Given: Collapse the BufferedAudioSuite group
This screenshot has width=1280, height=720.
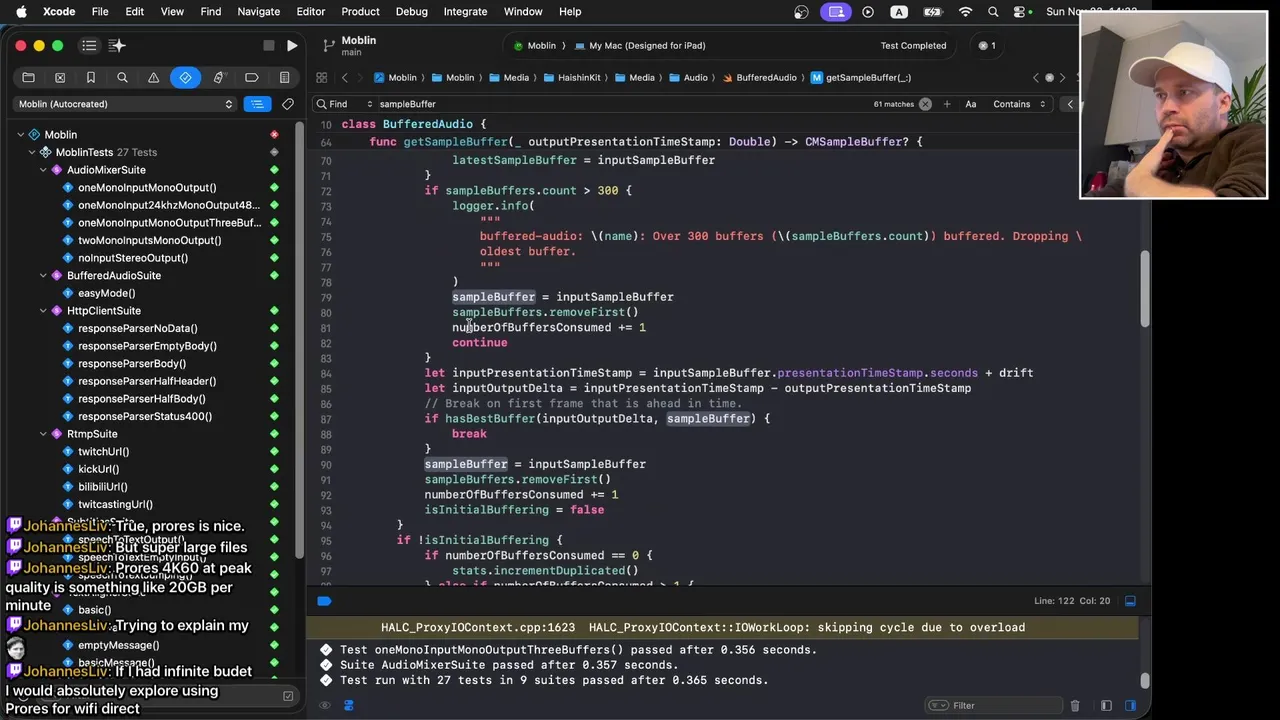Looking at the screenshot, I should point(44,276).
